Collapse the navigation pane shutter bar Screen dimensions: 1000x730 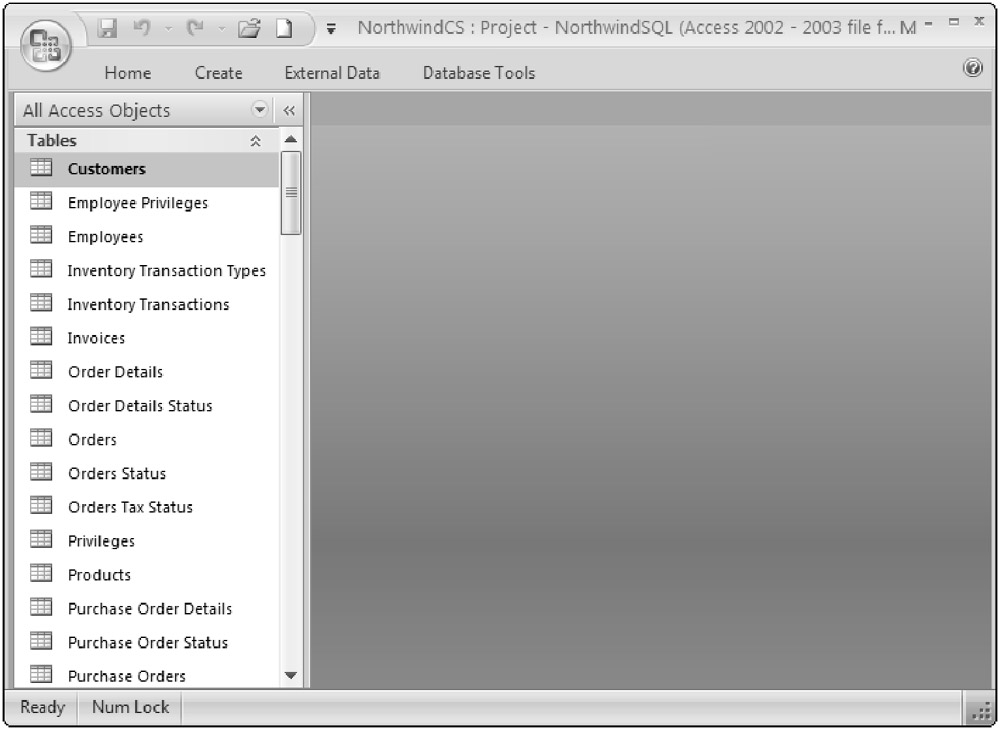coord(289,111)
